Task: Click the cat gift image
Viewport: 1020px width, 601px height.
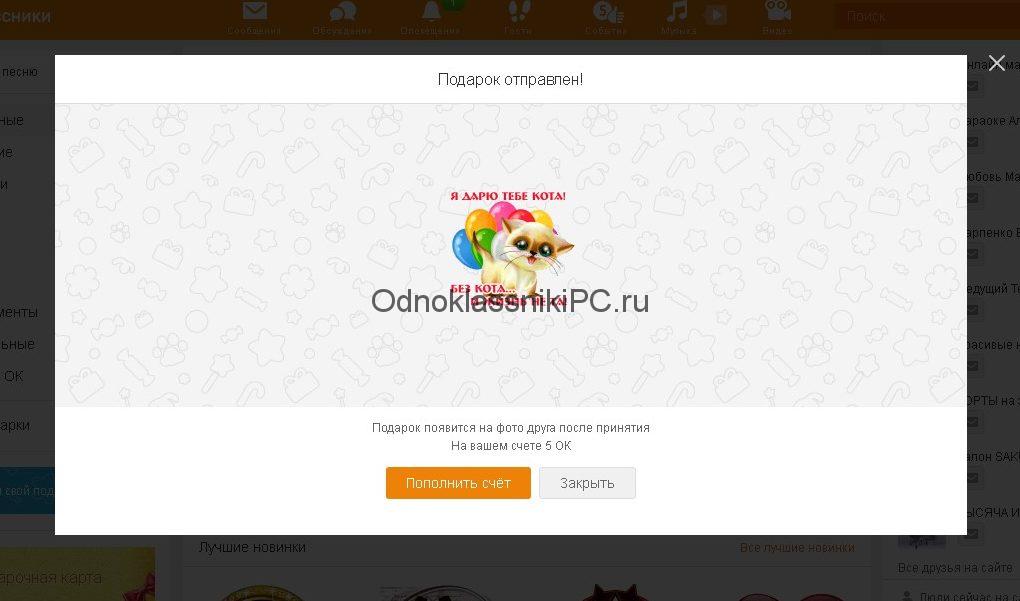Action: click(509, 250)
